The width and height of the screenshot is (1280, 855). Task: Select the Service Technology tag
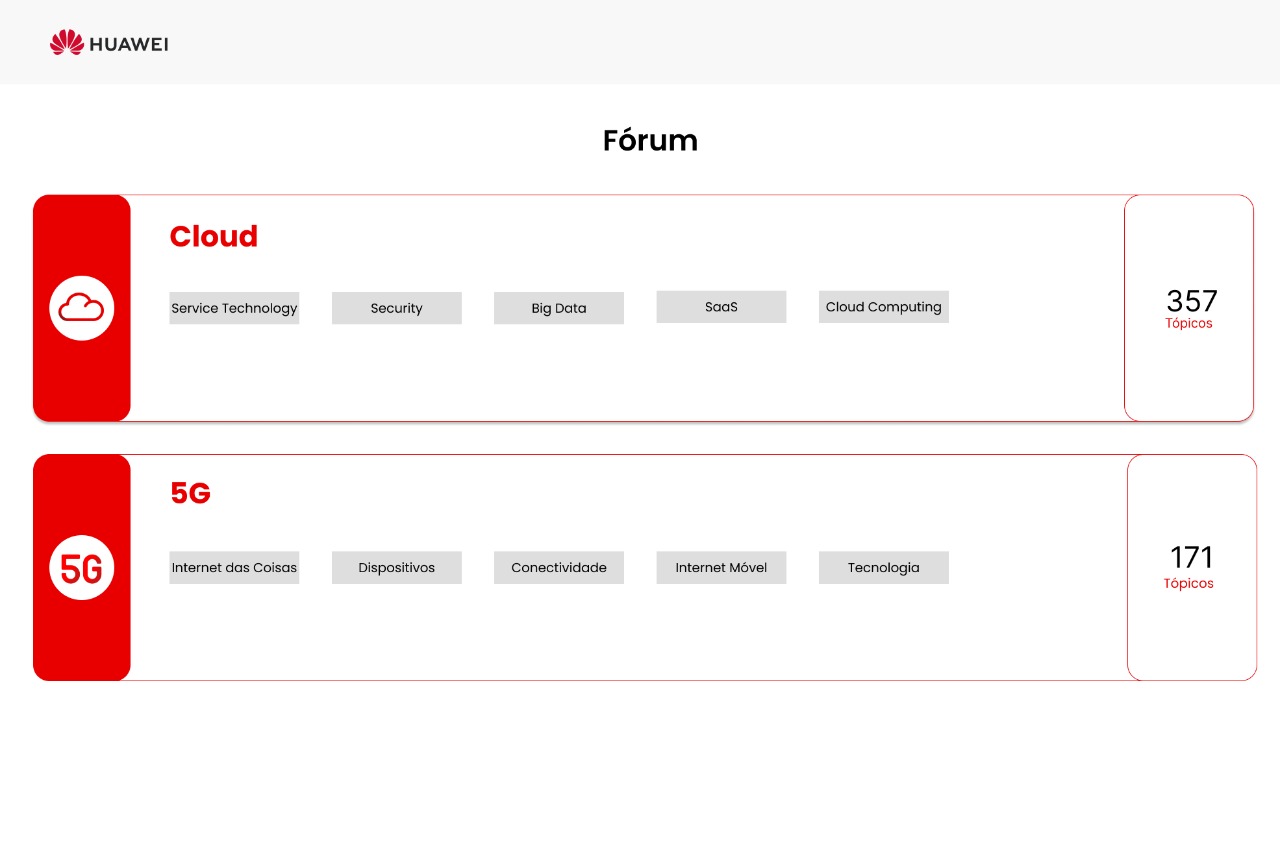234,308
